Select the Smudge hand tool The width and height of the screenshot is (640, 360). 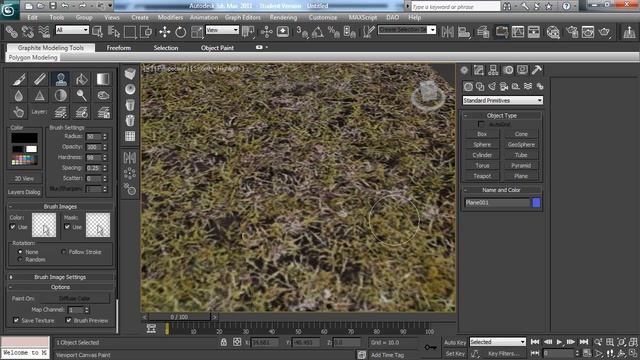18,112
